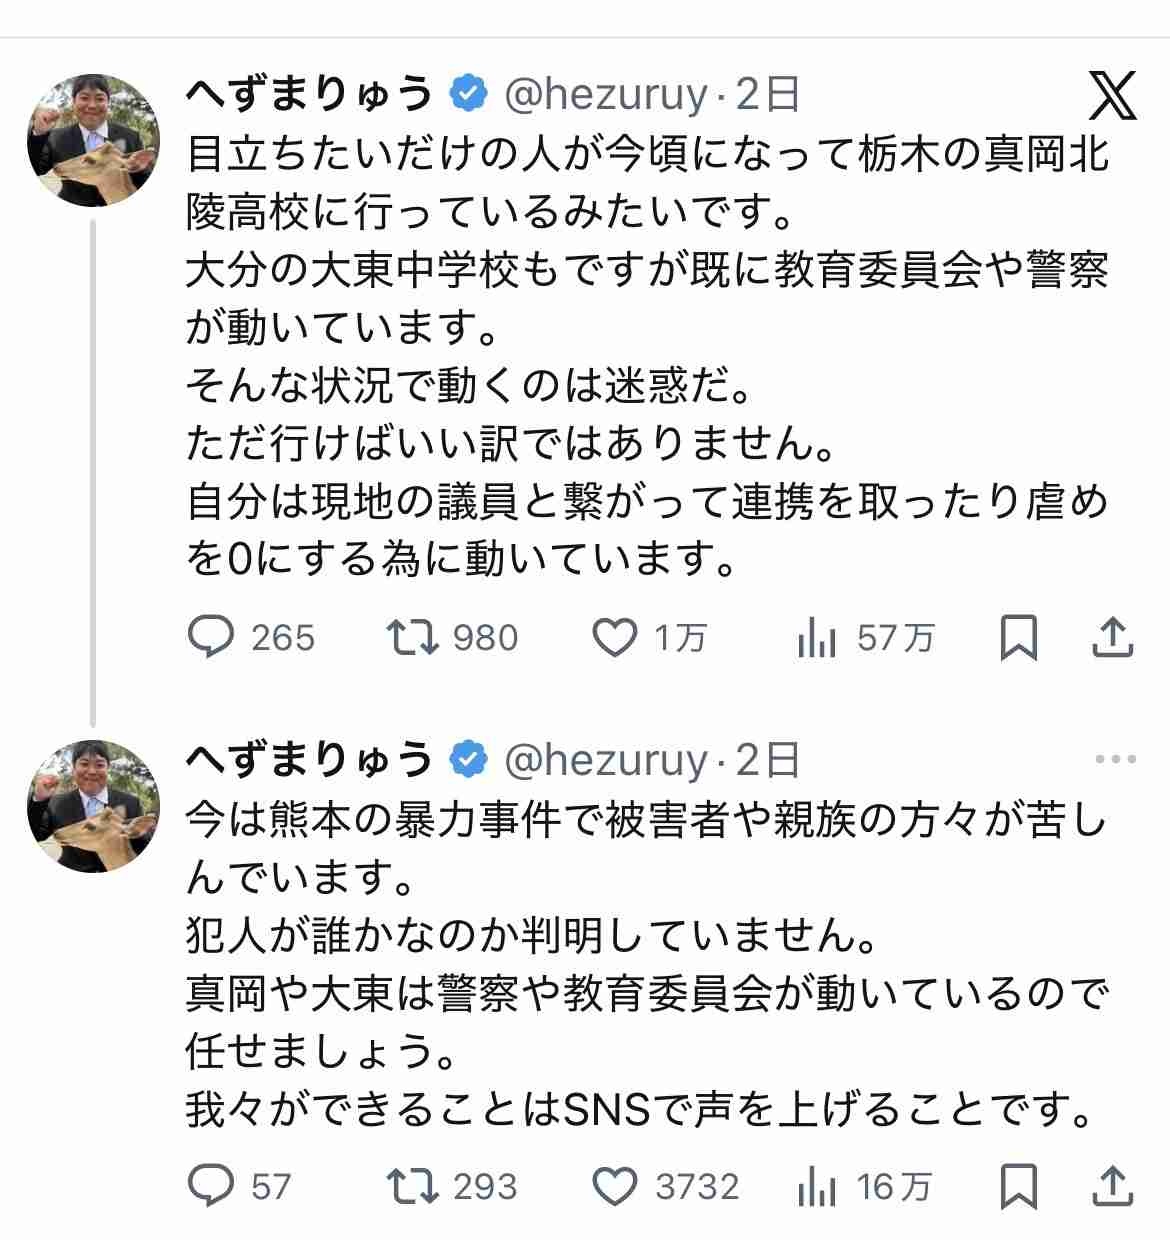Screen dimensions: 1170x1240
Task: Open first tweet's profile avatar
Action: pyautogui.click(x=93, y=140)
